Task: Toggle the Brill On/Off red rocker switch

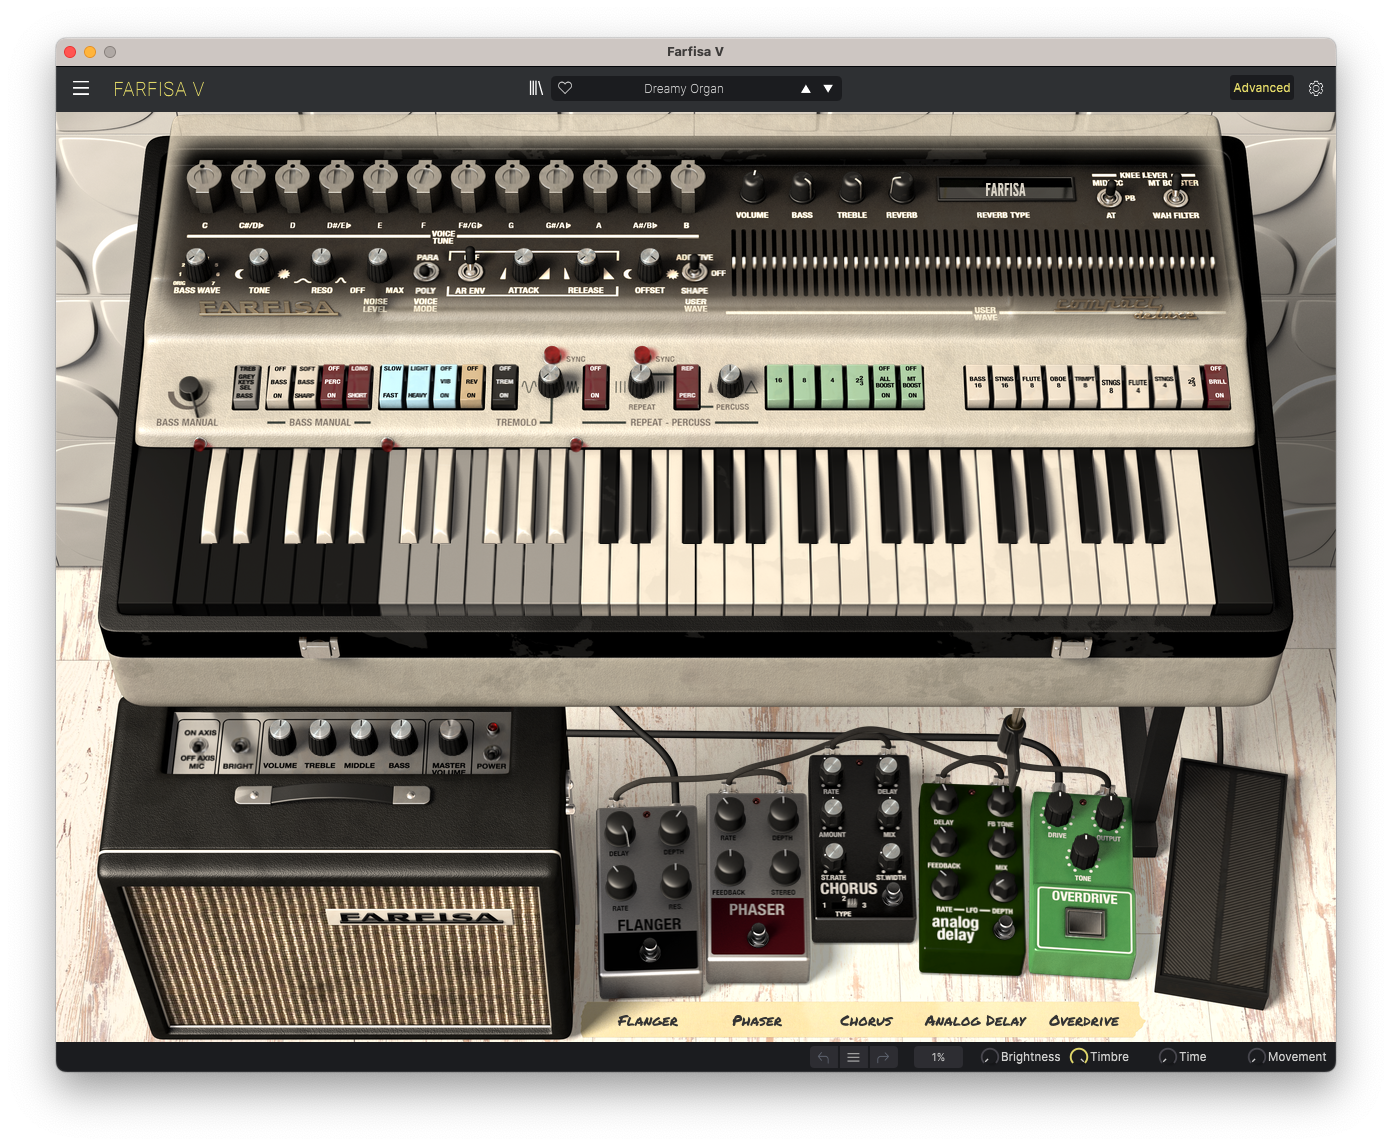Action: [x=1217, y=386]
